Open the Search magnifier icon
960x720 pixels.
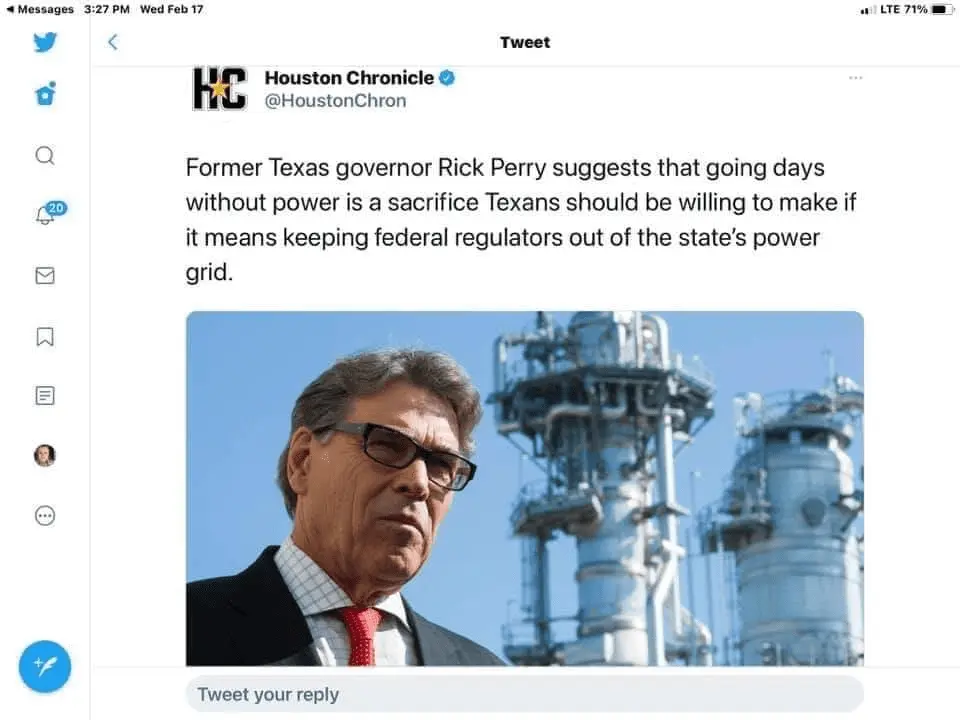pos(45,156)
